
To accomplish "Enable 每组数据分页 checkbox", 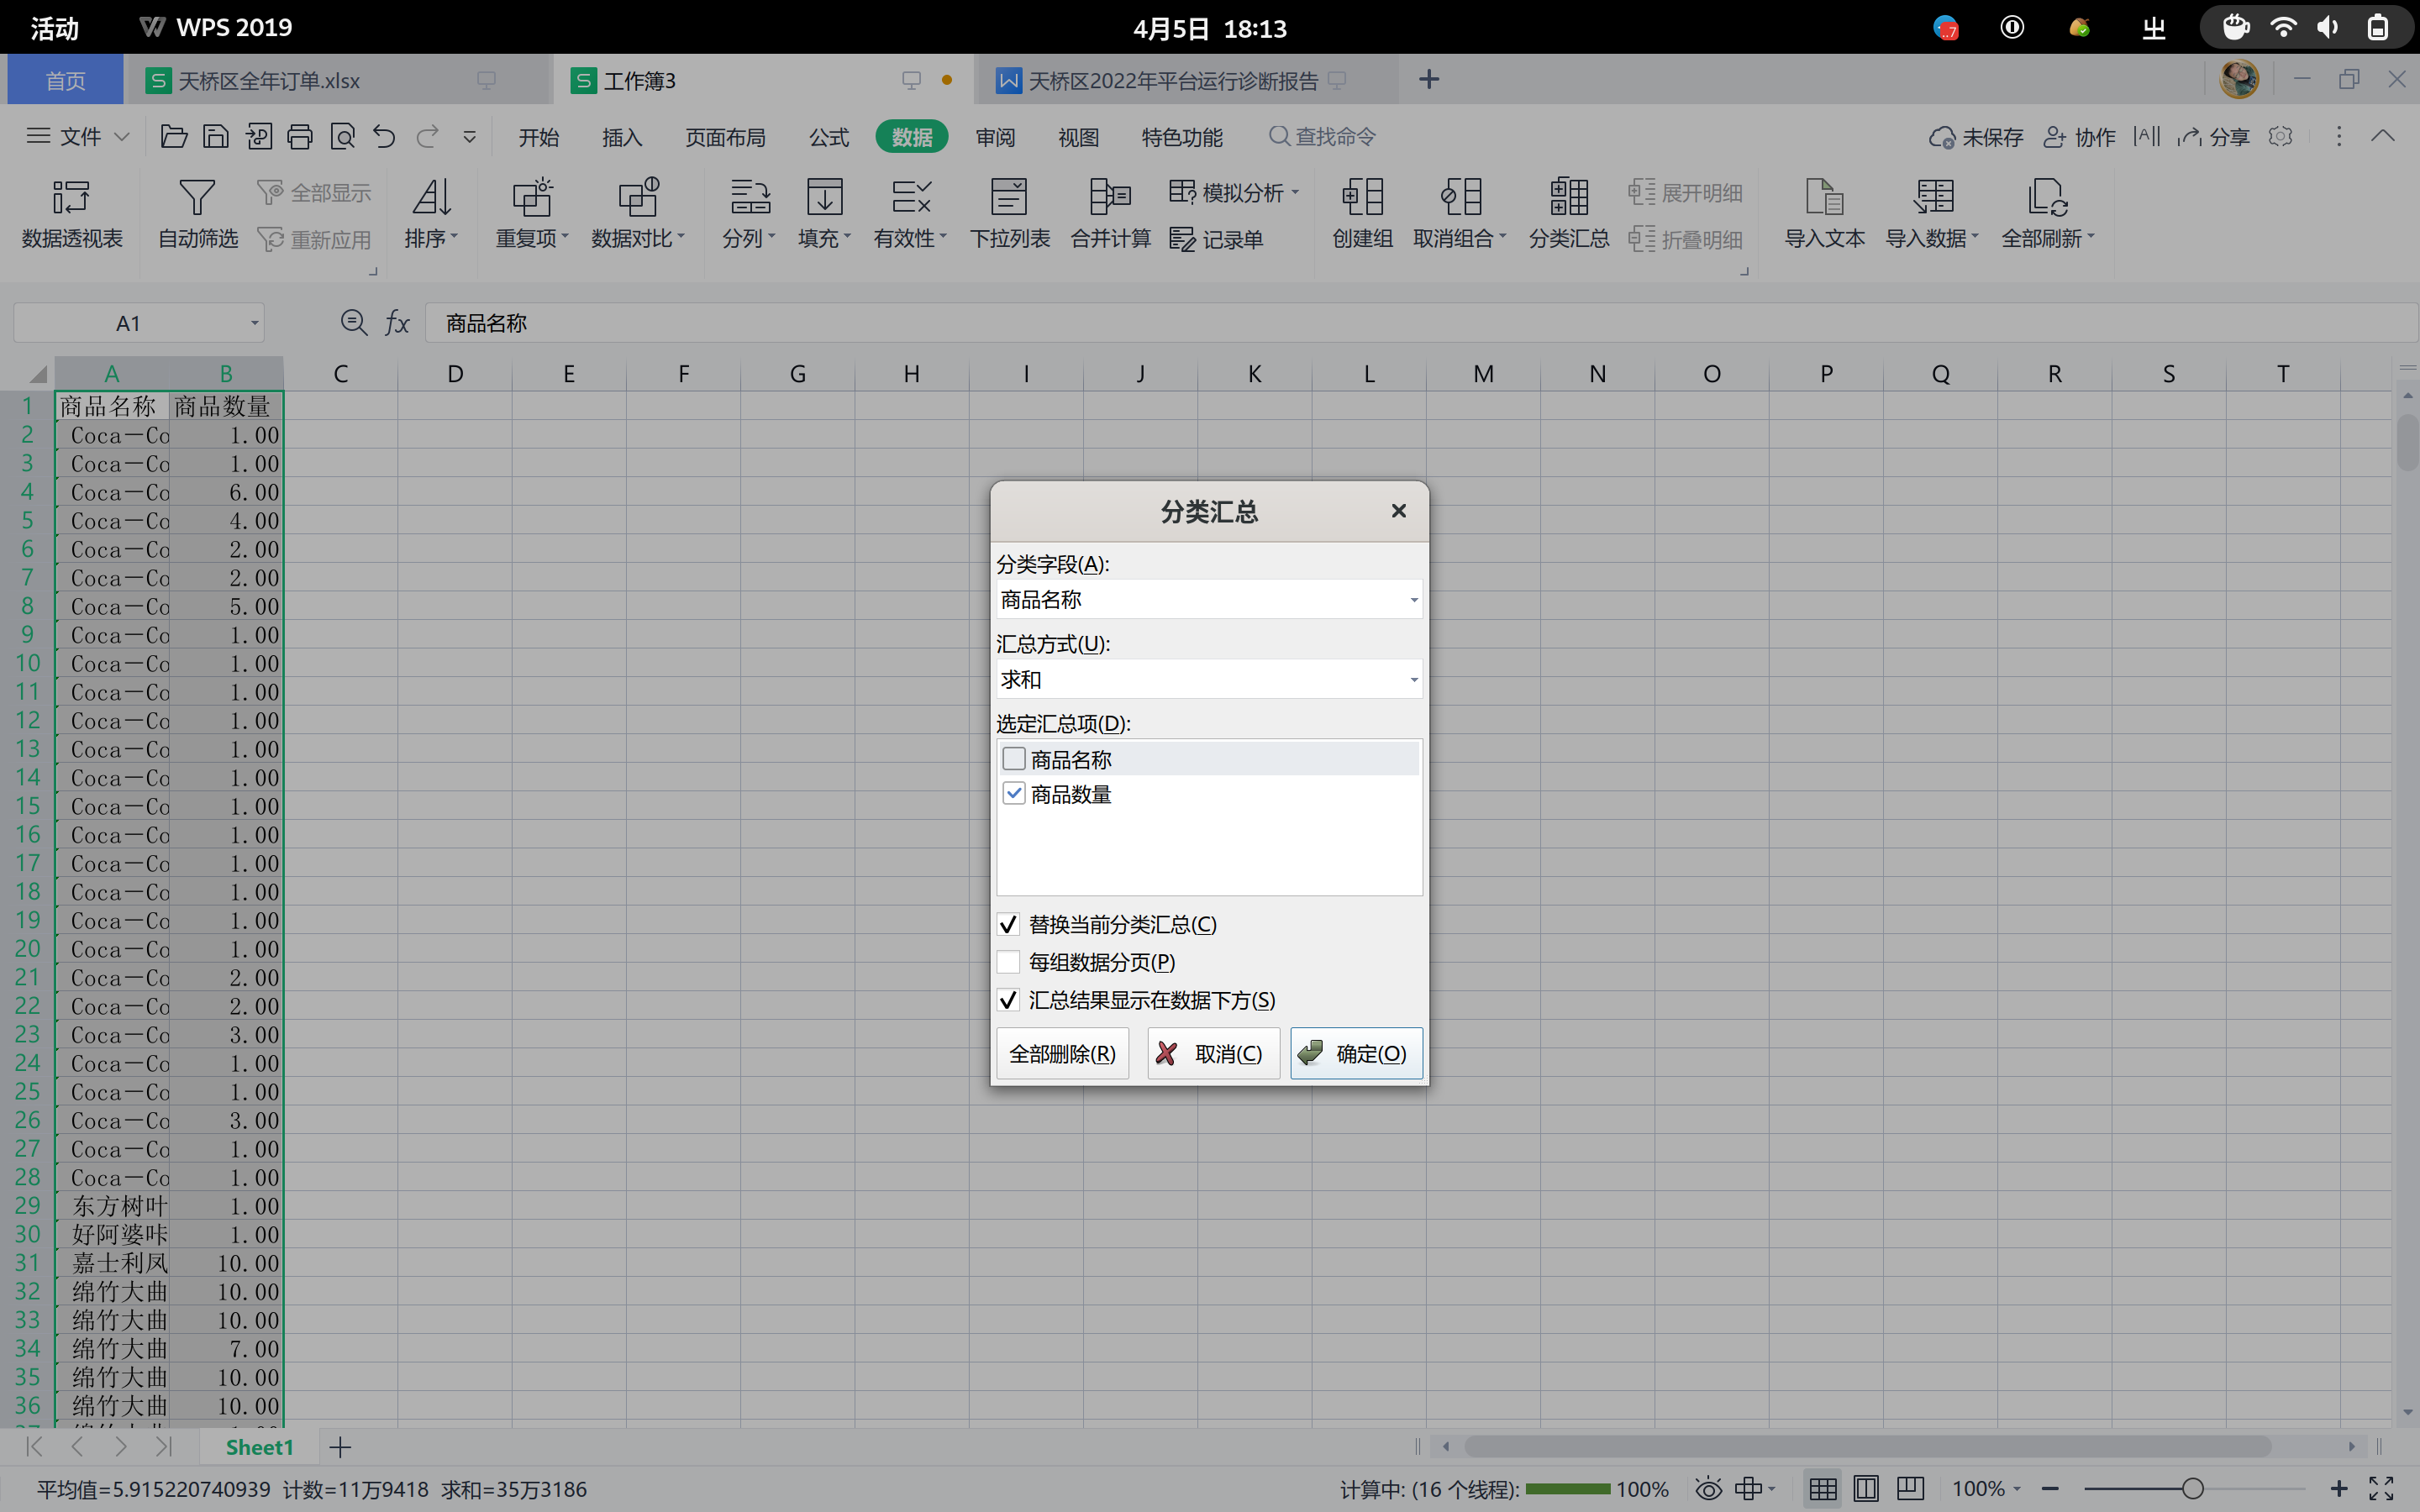I will click(1008, 962).
